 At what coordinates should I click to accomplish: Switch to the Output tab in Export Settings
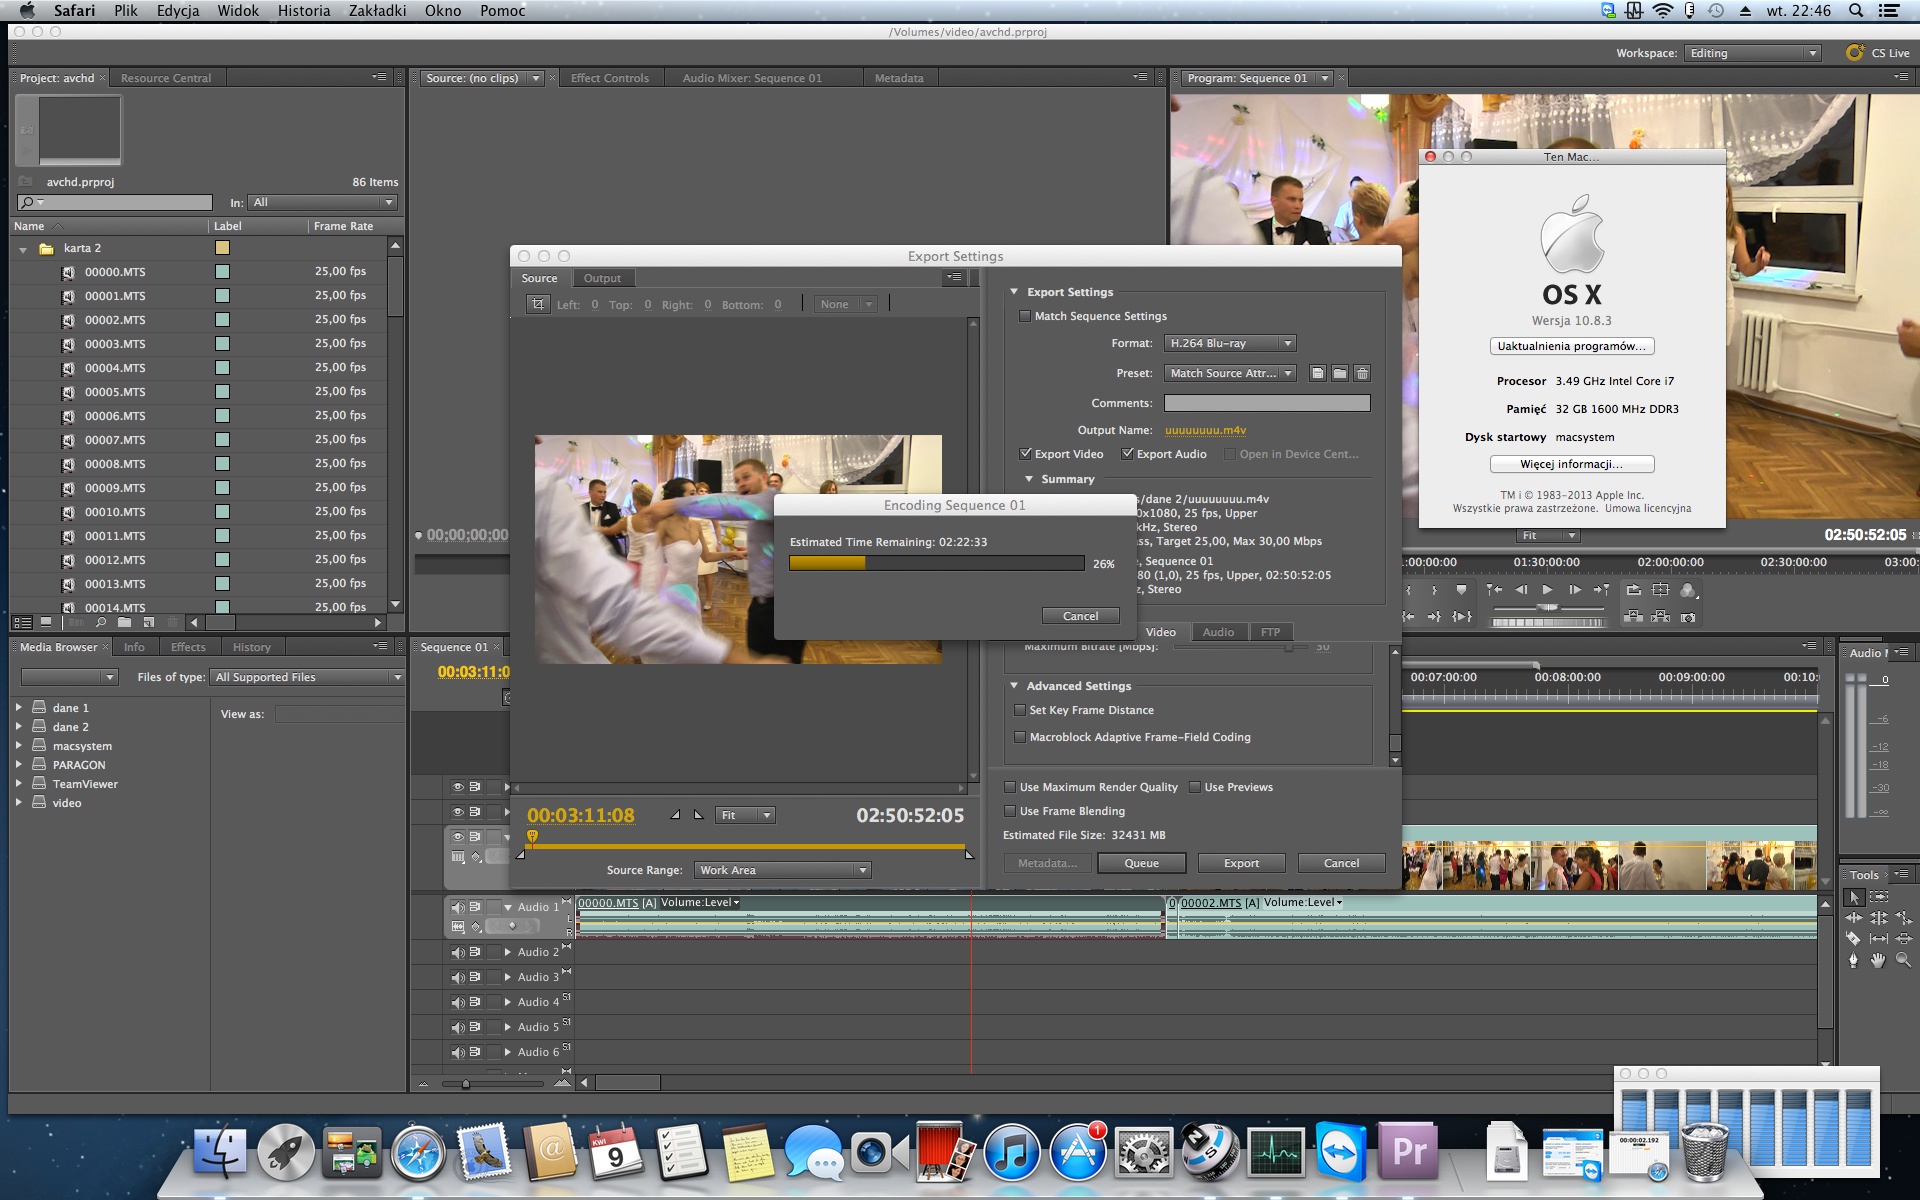pos(602,278)
